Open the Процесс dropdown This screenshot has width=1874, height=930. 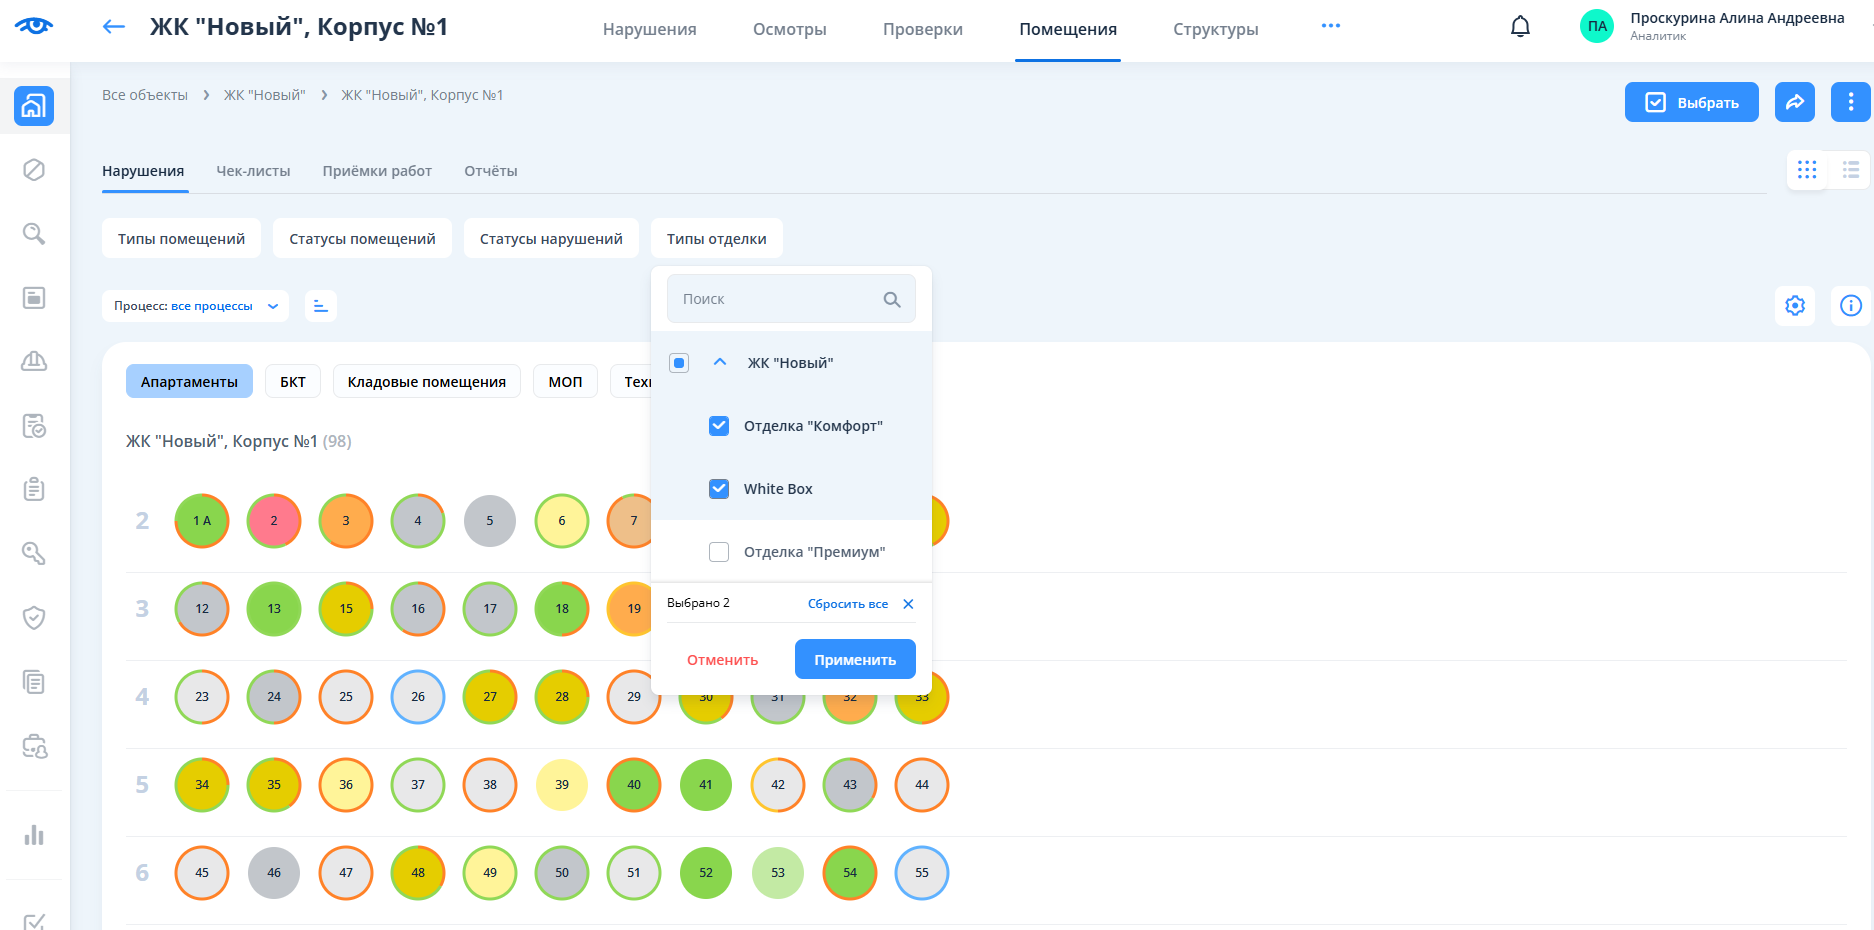point(195,306)
